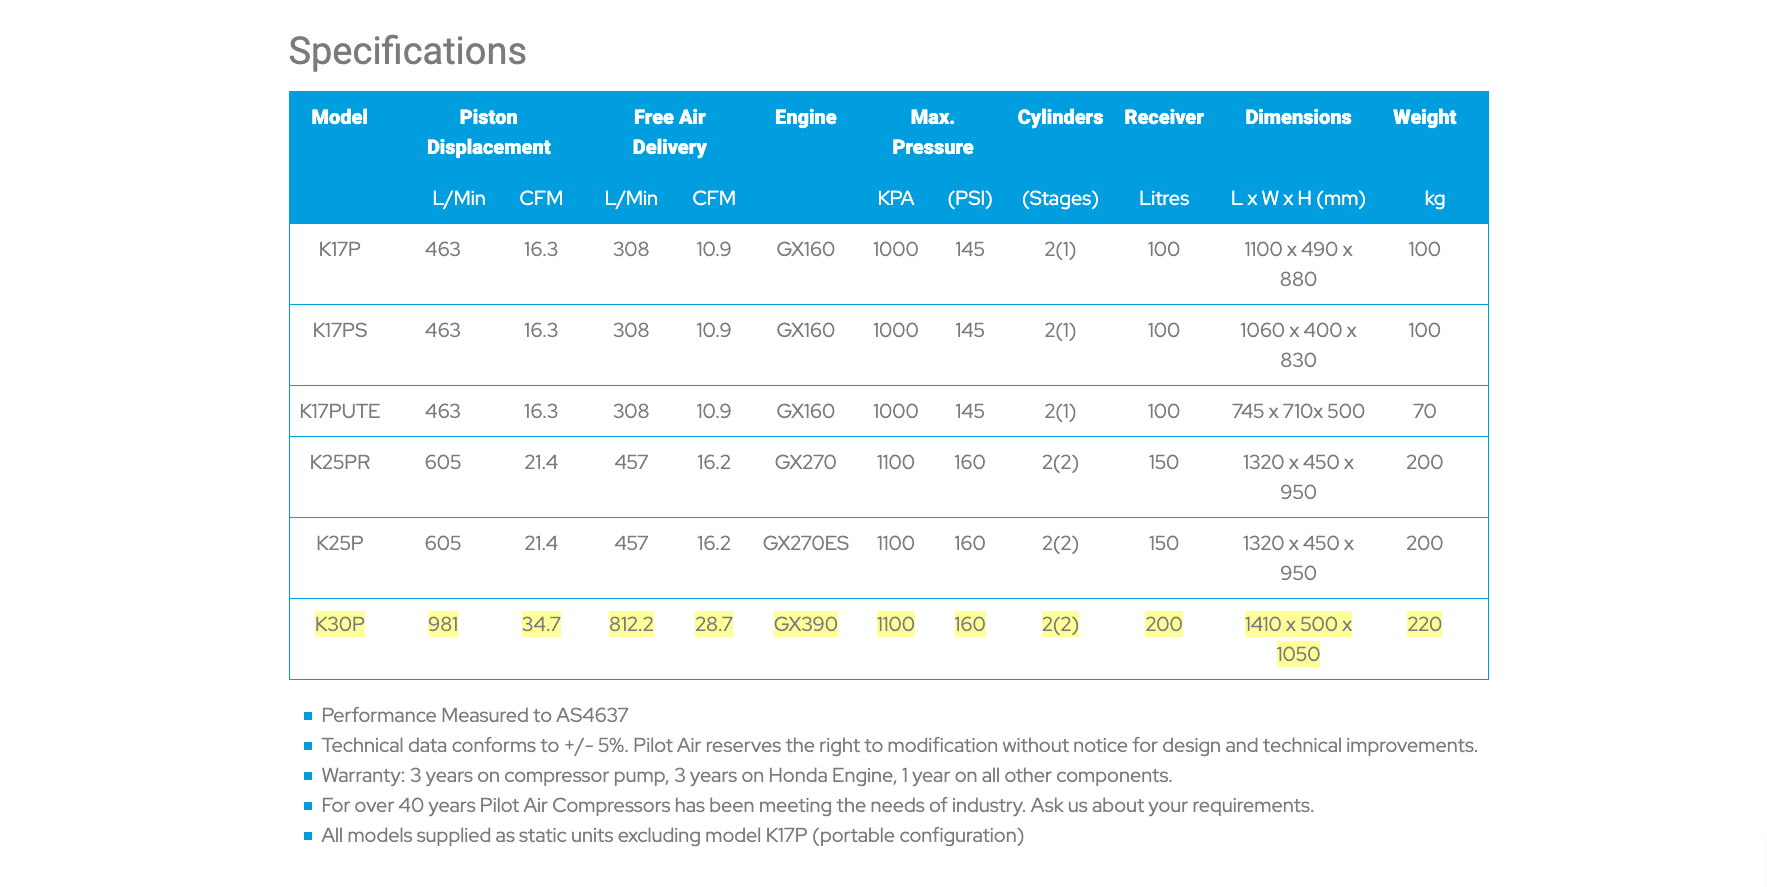Select the GX270ES engine cell
Image resolution: width=1767 pixels, height=887 pixels.
tap(805, 543)
